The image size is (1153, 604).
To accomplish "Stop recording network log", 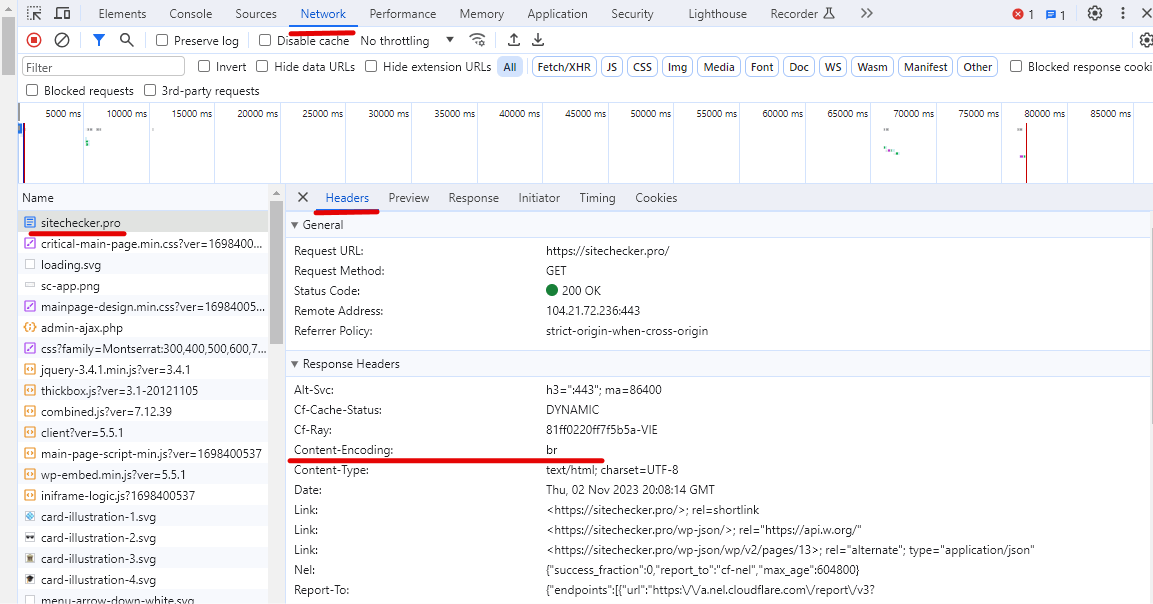I will point(34,40).
